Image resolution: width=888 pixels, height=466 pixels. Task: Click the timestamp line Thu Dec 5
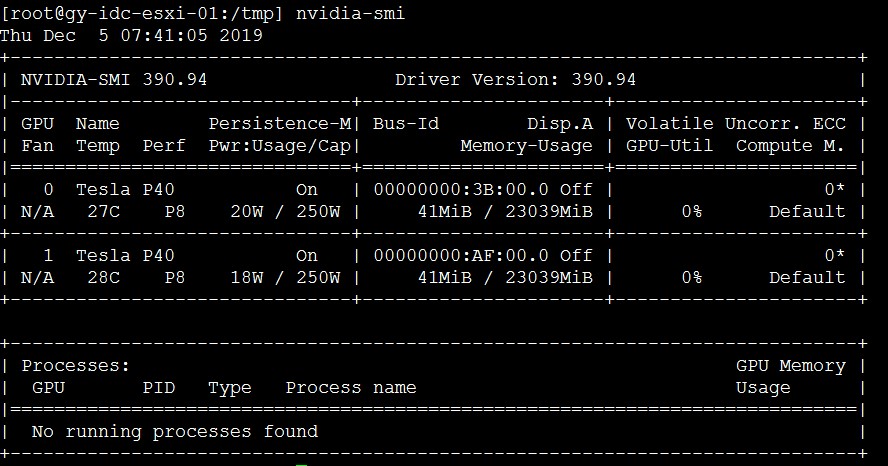131,35
